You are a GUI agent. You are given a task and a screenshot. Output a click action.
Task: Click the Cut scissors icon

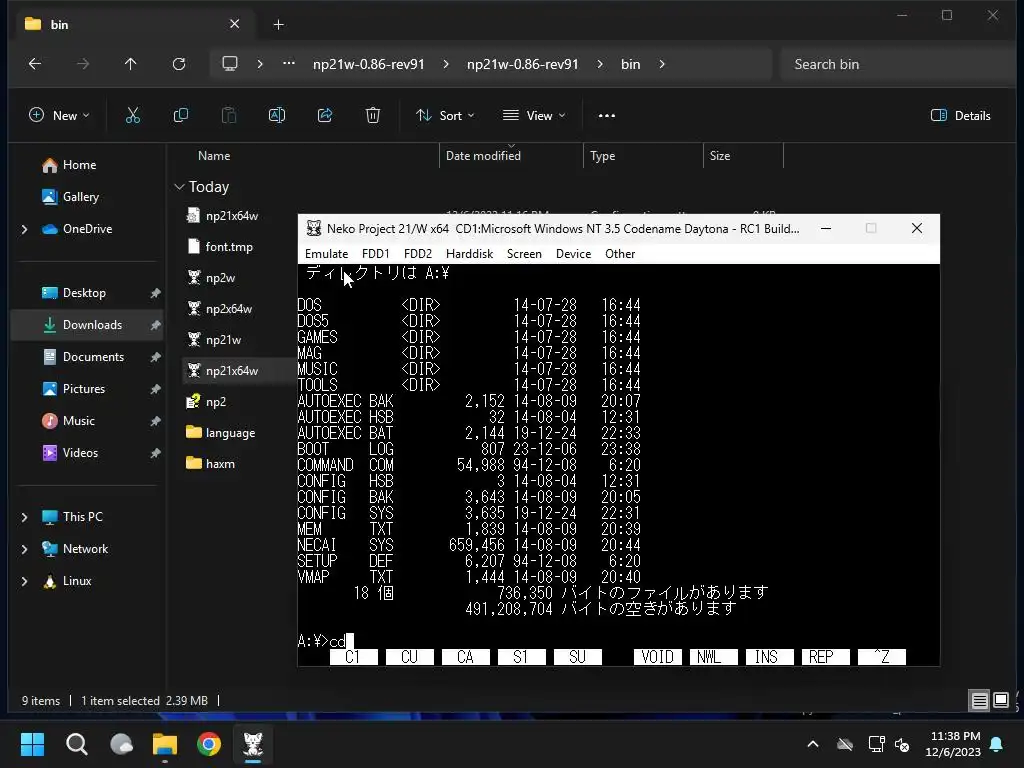(133, 116)
